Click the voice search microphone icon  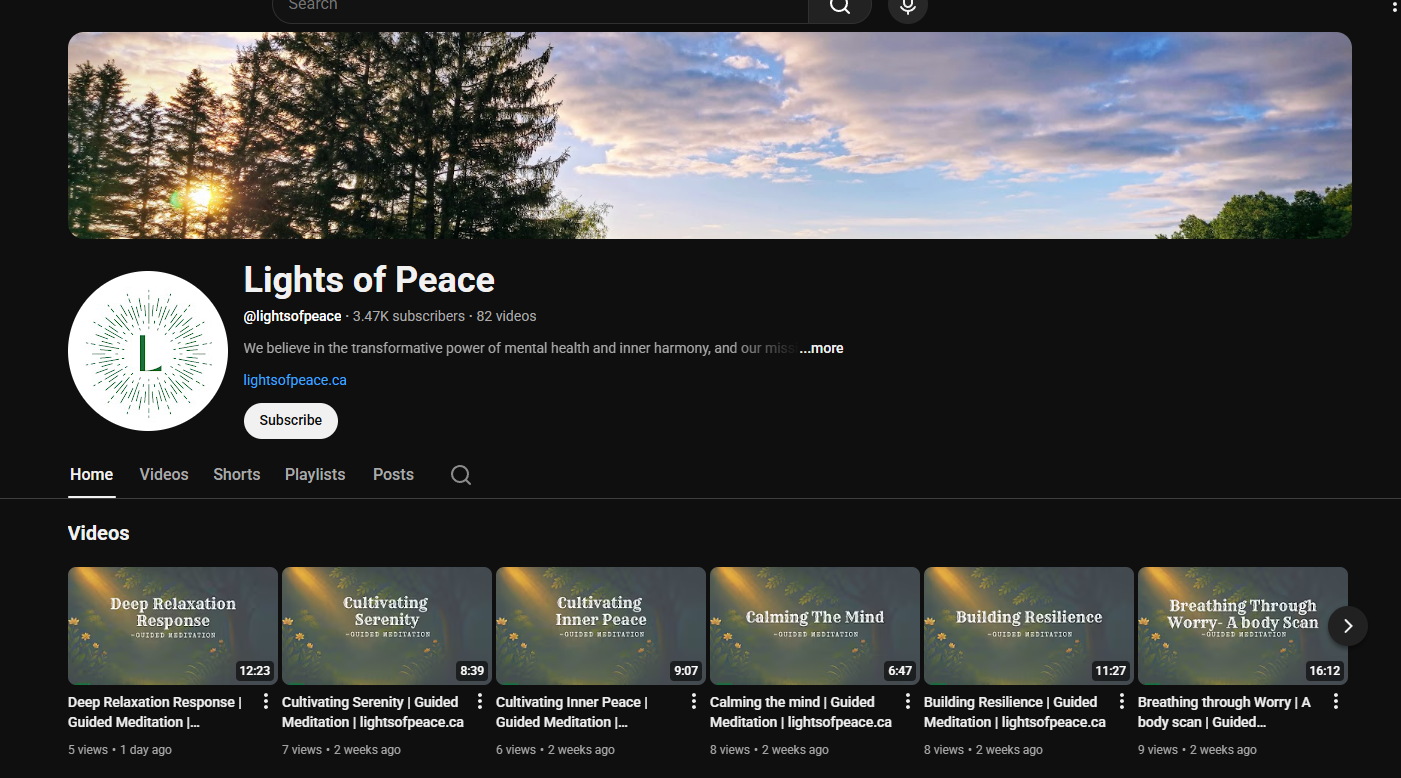tap(907, 6)
